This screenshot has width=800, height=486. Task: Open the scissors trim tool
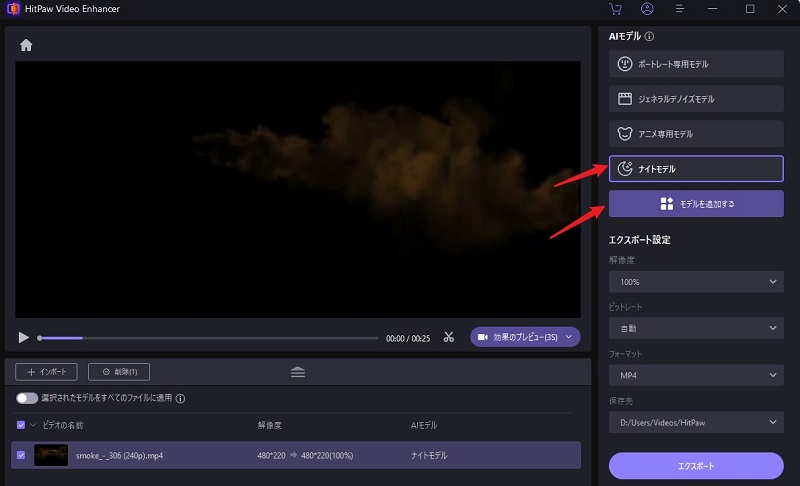pyautogui.click(x=448, y=337)
